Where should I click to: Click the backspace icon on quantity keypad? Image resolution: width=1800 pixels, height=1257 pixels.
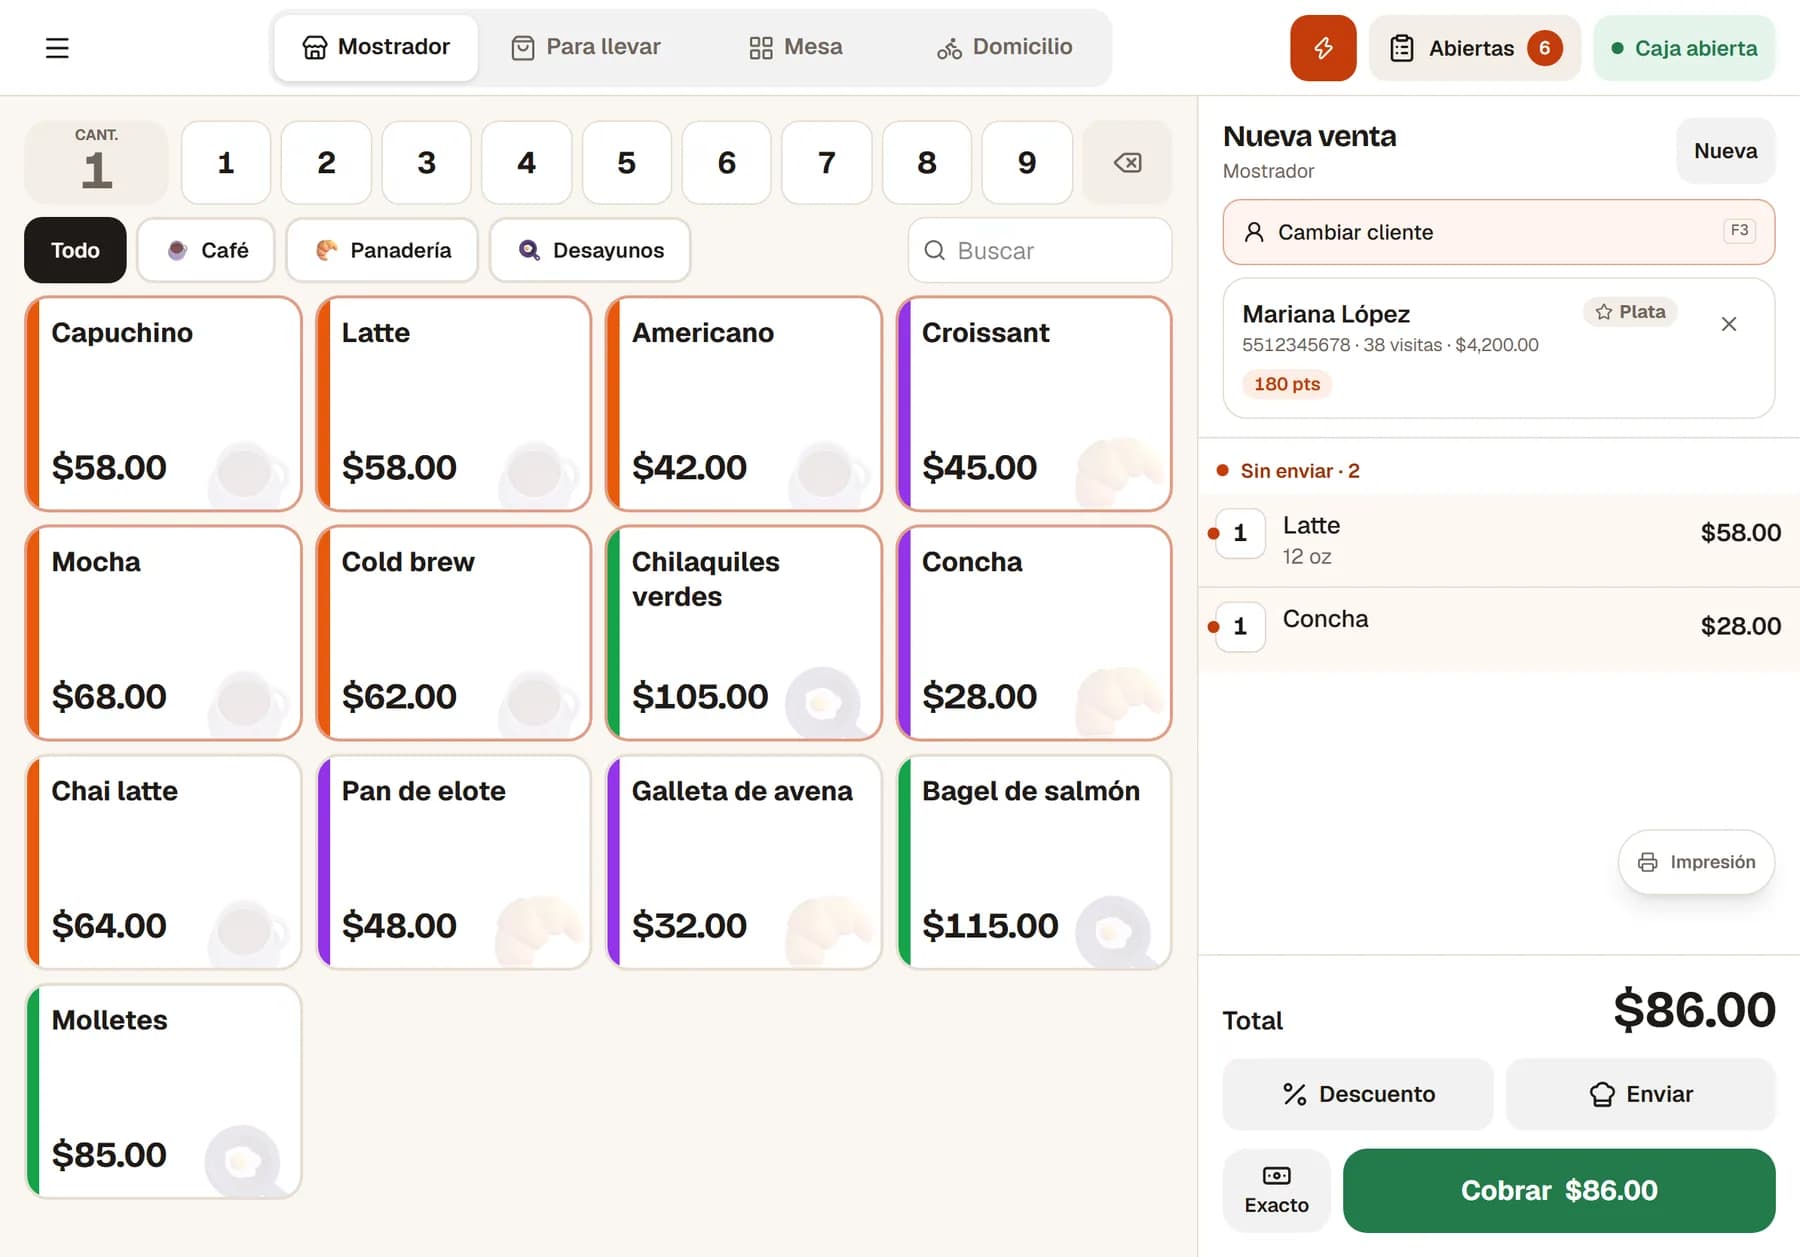click(1127, 163)
